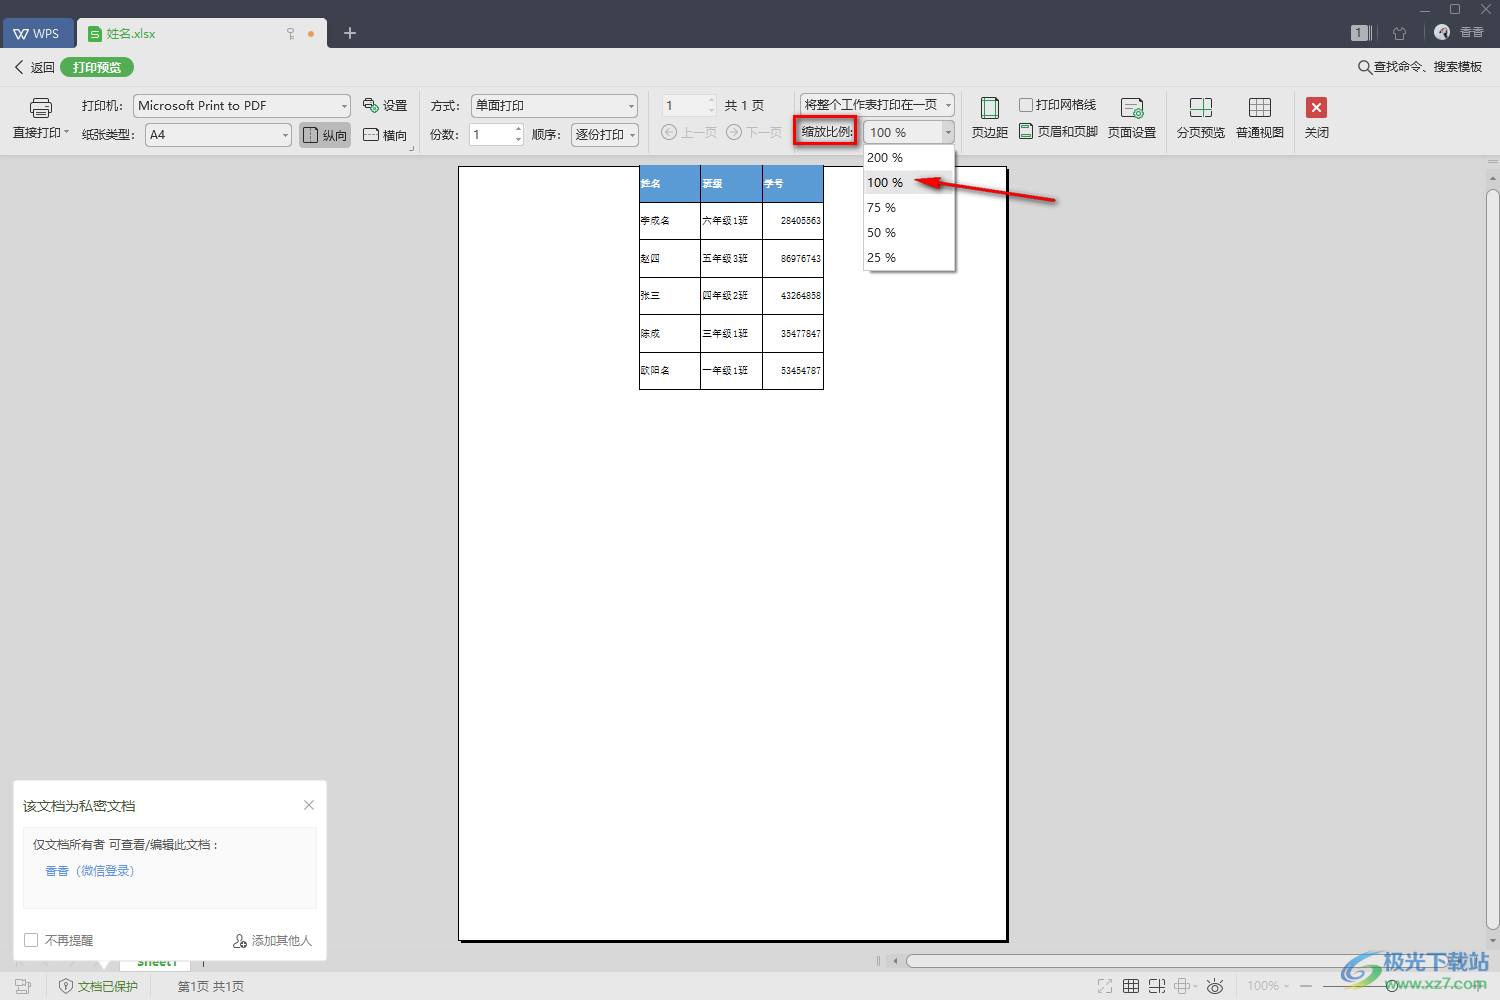Click the 返回 back button
Viewport: 1500px width, 1000px height.
(34, 67)
